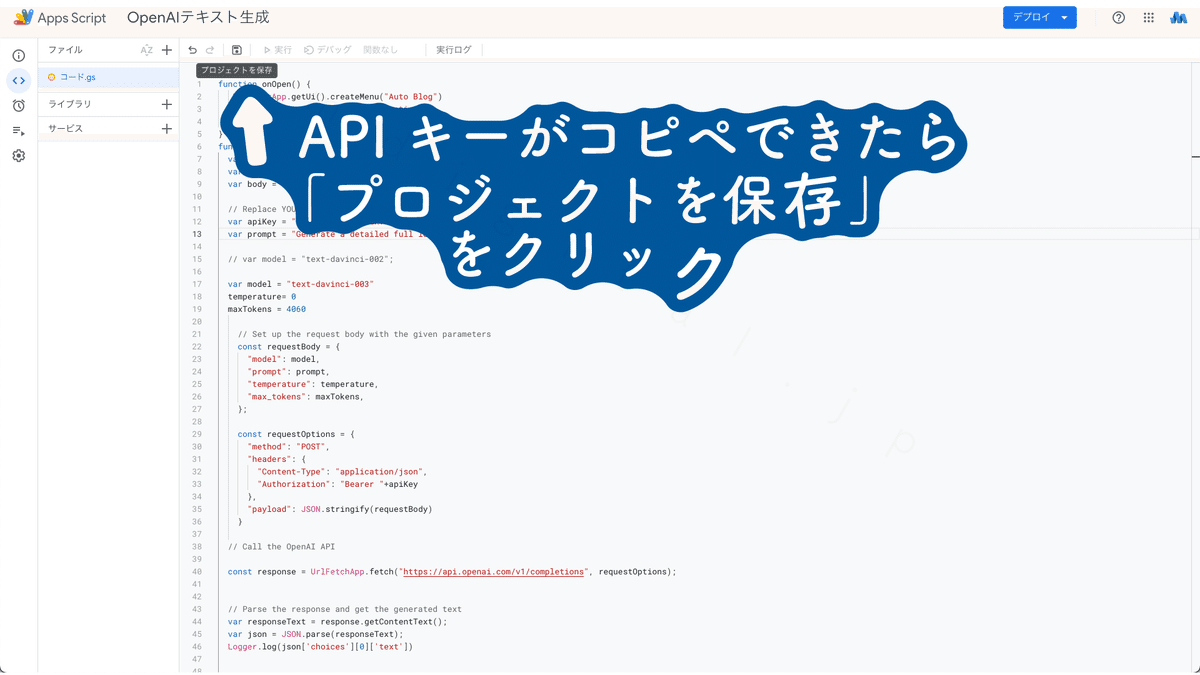Click the ライブラリ section label
Screen dimensions: 1200x675
70,104
